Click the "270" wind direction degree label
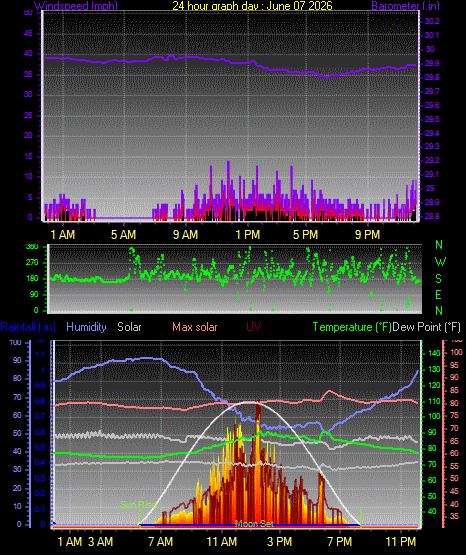 (32, 263)
